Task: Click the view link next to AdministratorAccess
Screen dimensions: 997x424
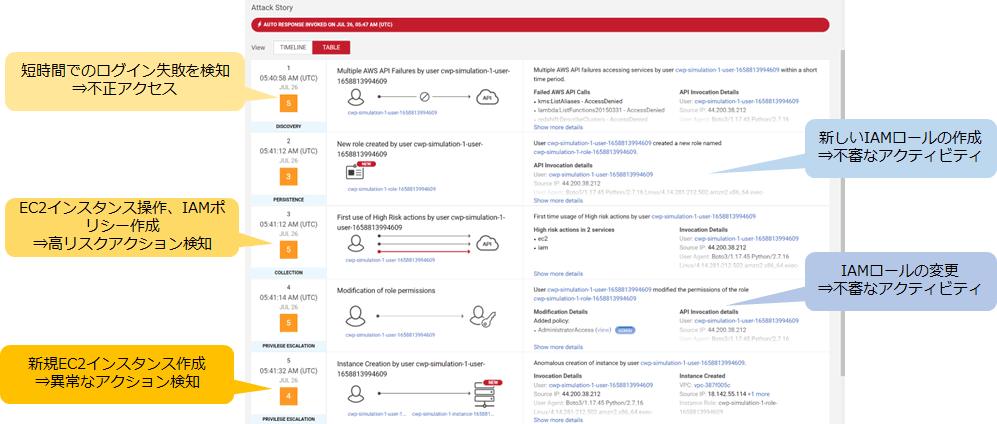Action: 603,331
